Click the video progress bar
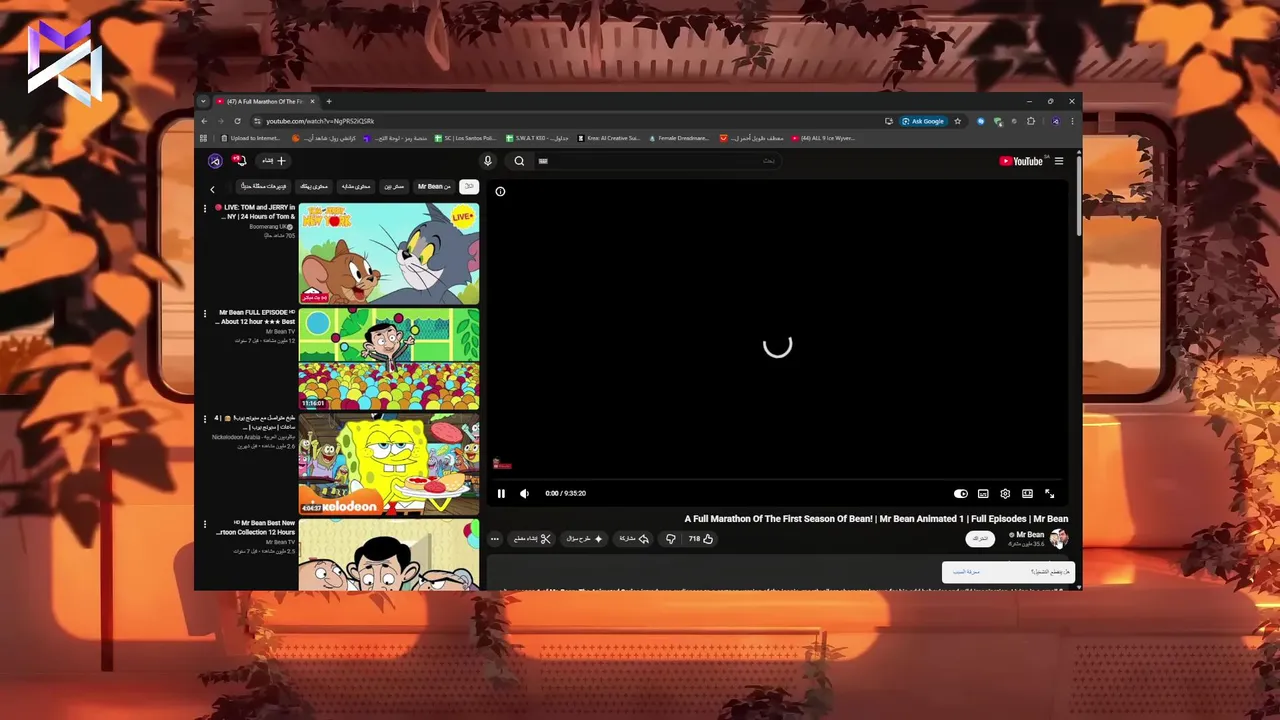This screenshot has width=1280, height=720. coord(777,481)
